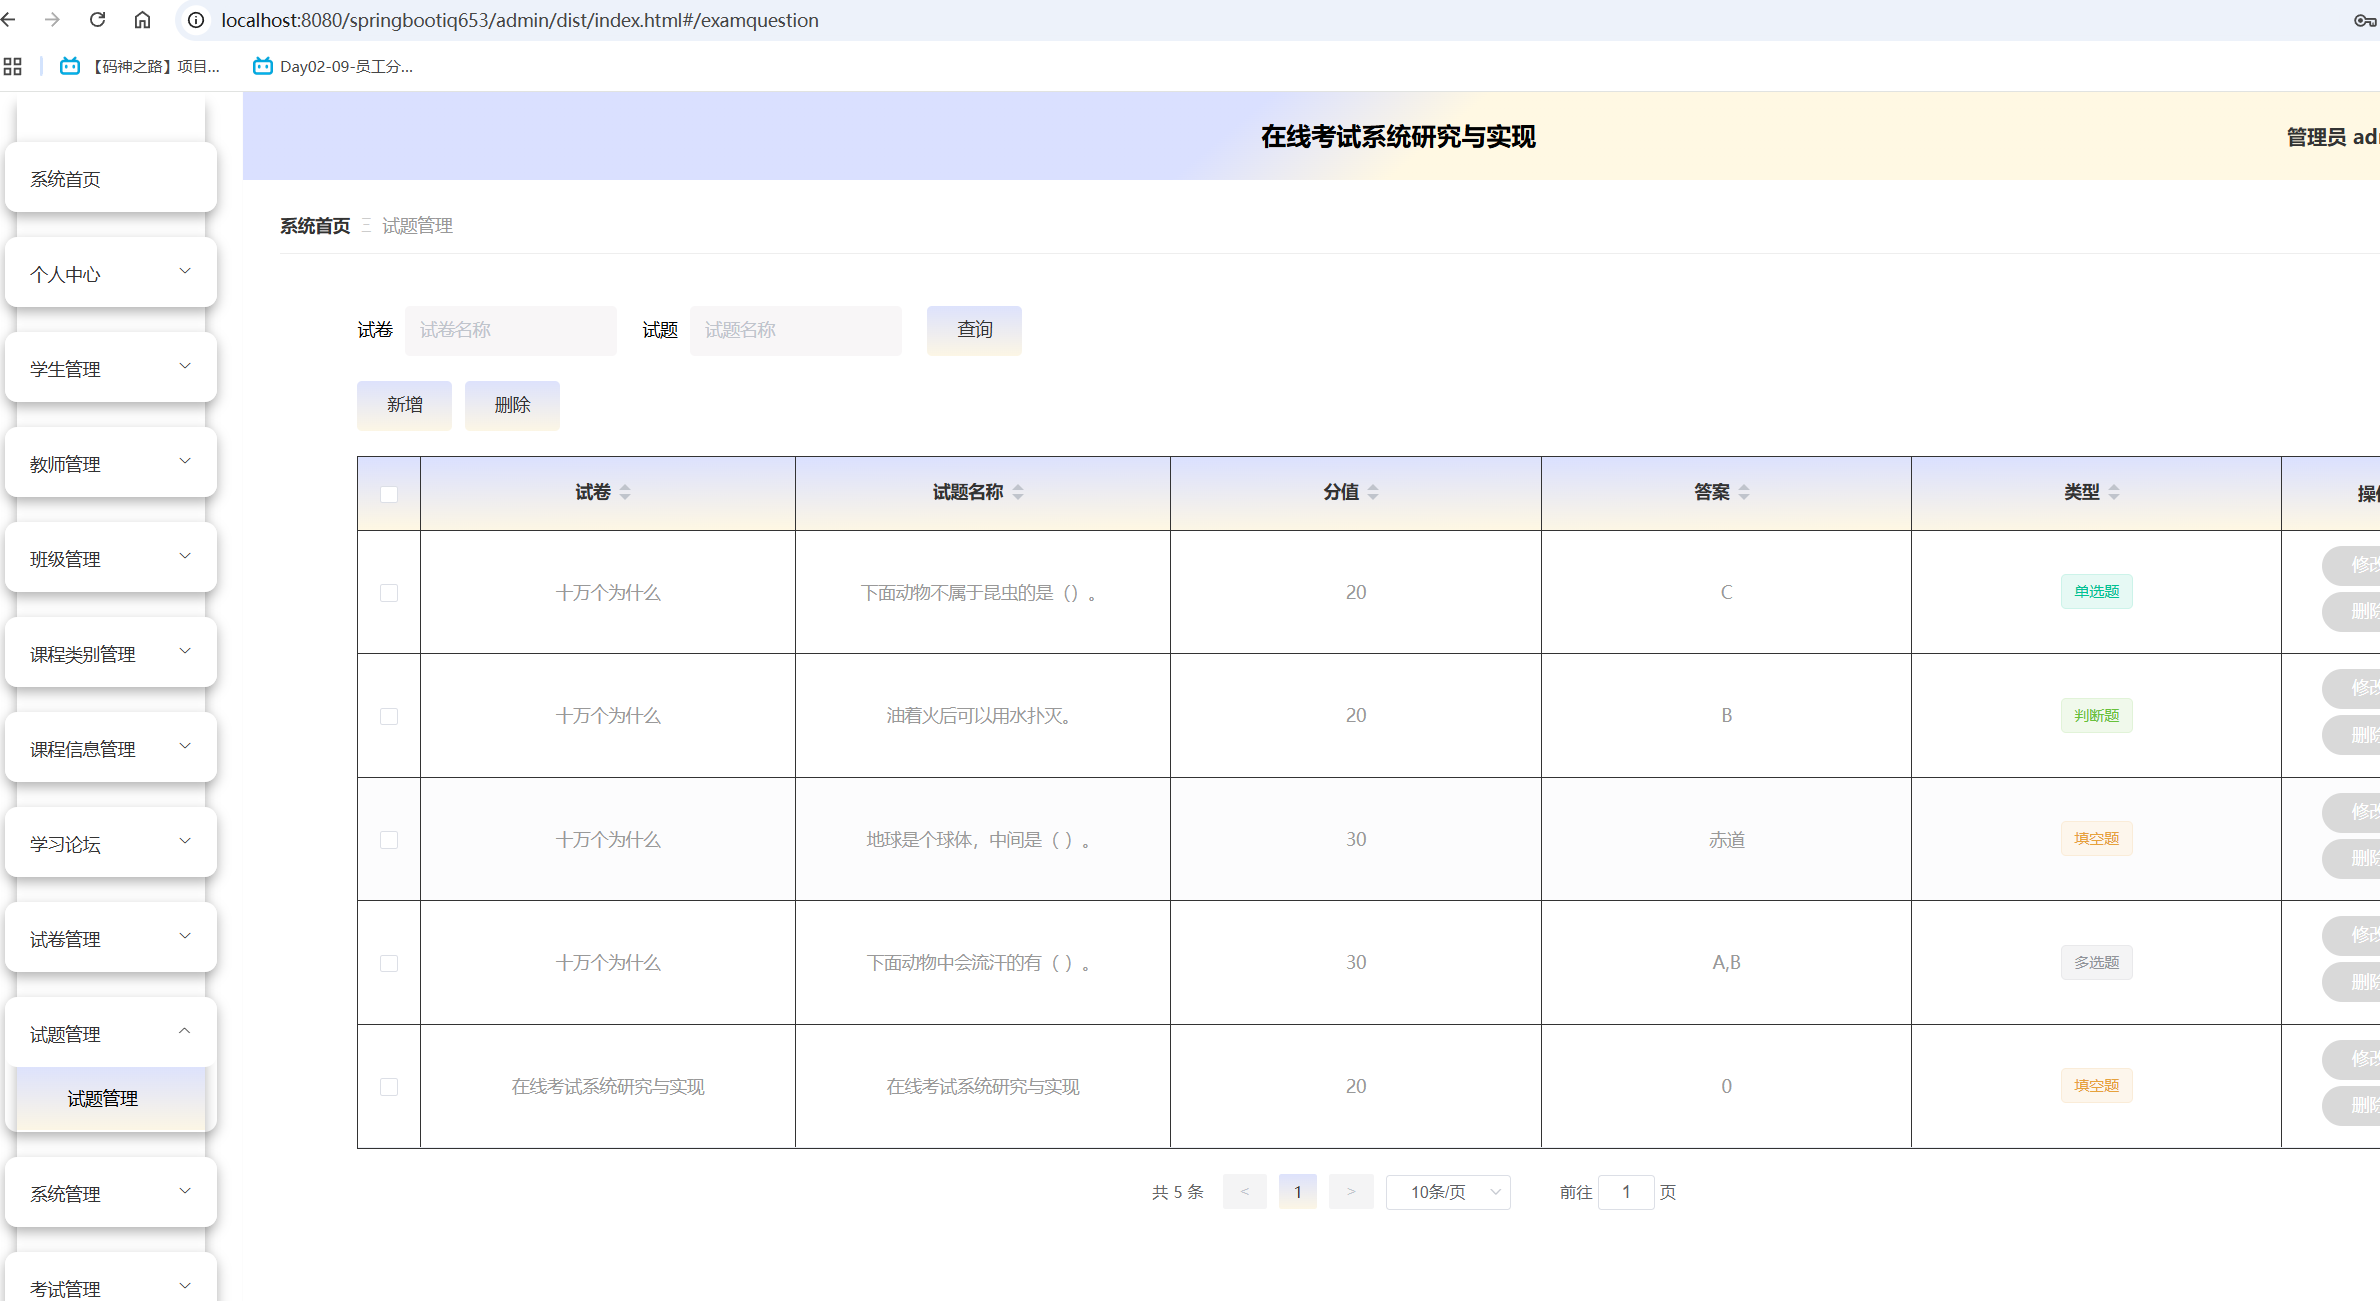Click the browser home icon

(143, 20)
